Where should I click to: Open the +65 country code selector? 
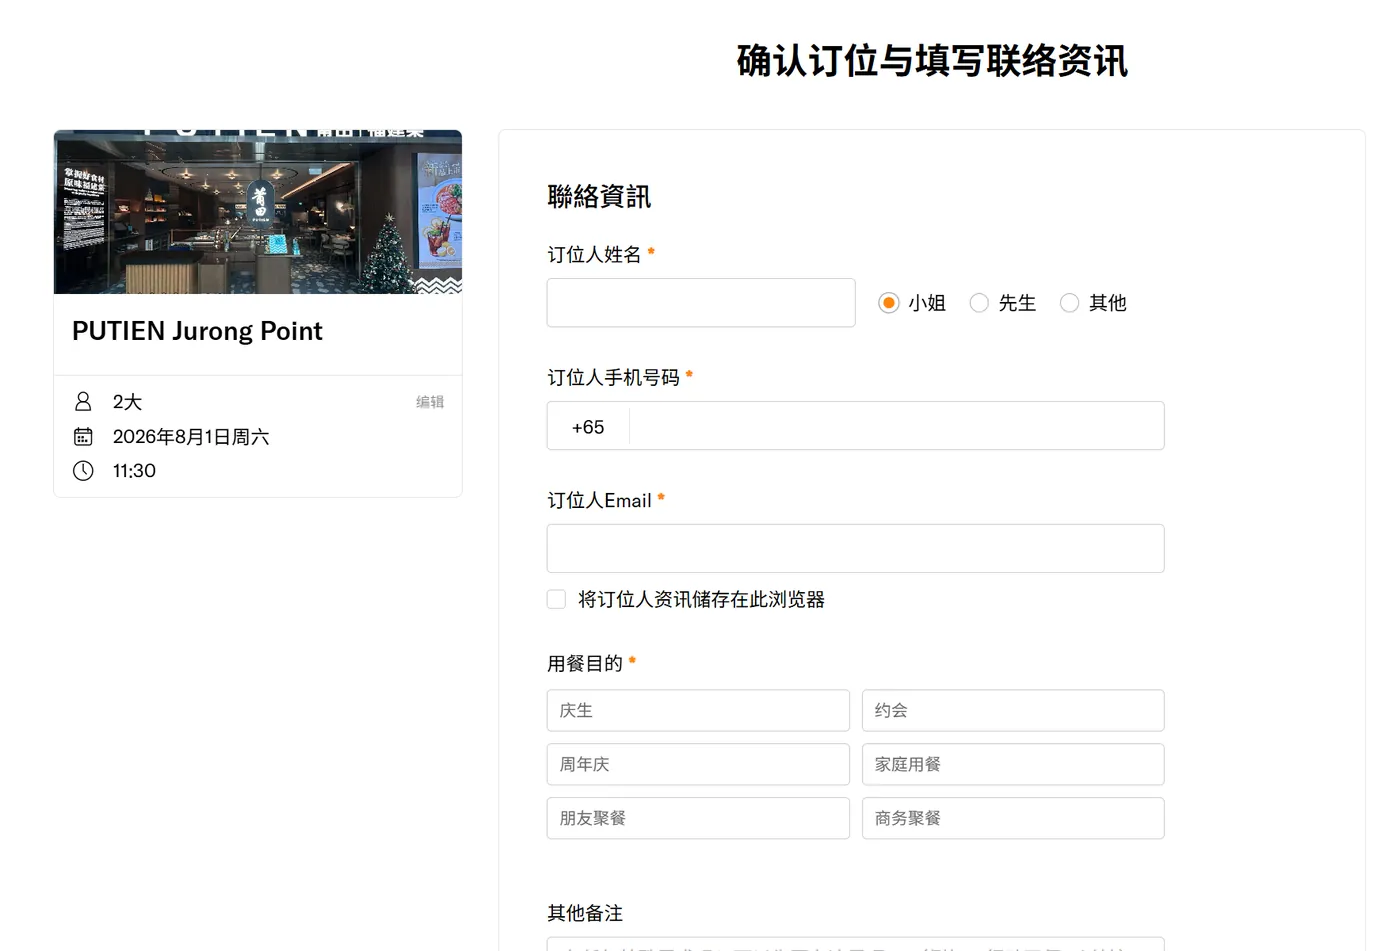pyautogui.click(x=588, y=427)
